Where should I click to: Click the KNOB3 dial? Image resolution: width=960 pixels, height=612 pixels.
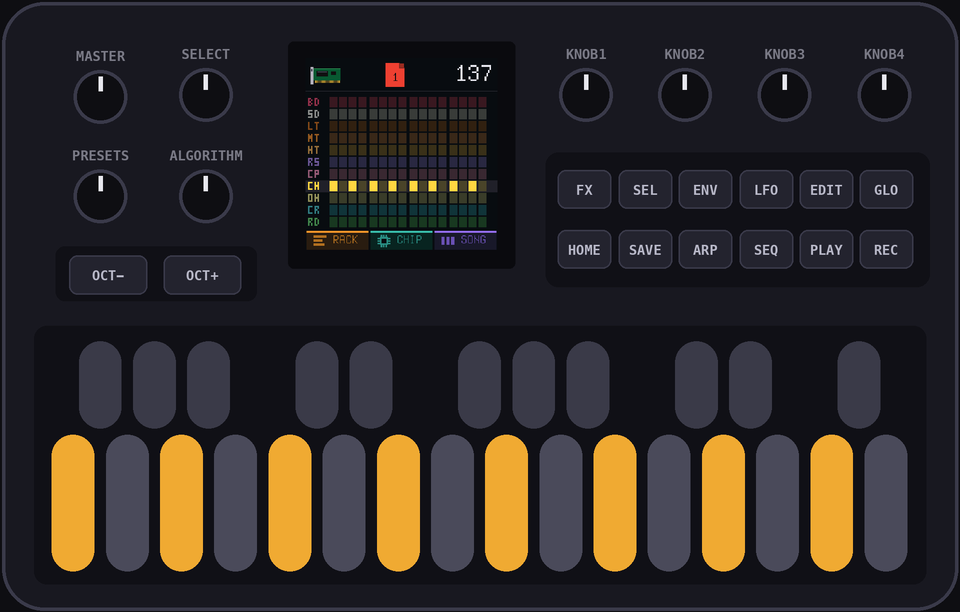pos(784,95)
